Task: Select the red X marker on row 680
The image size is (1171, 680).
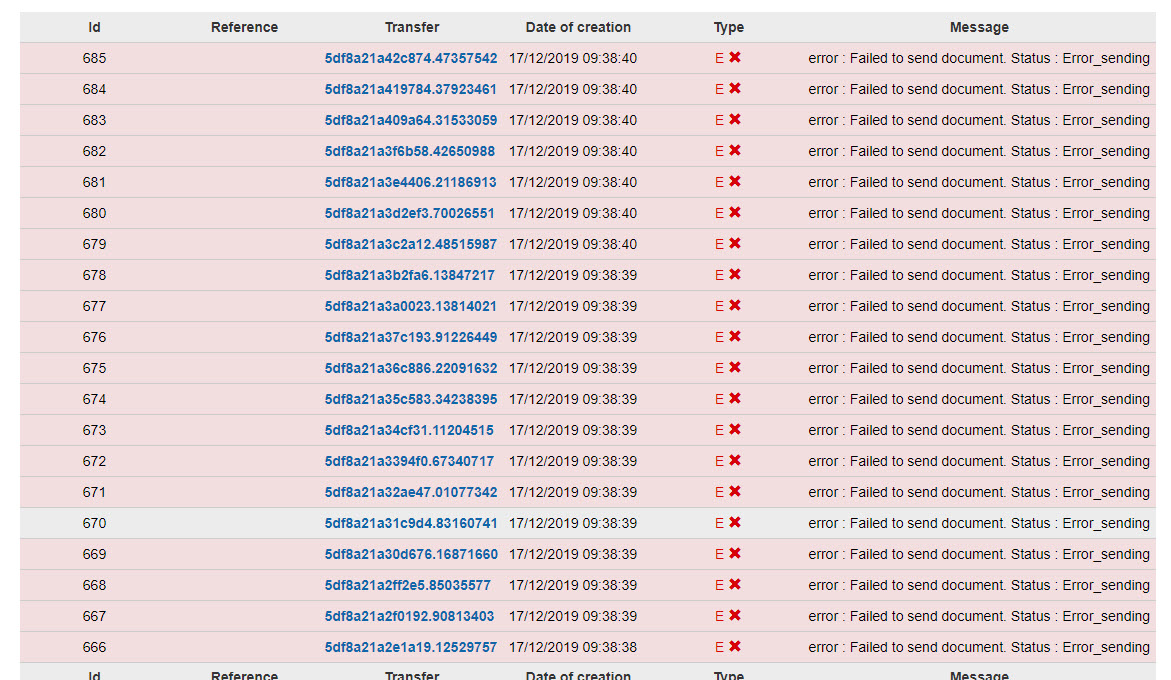Action: coord(735,213)
